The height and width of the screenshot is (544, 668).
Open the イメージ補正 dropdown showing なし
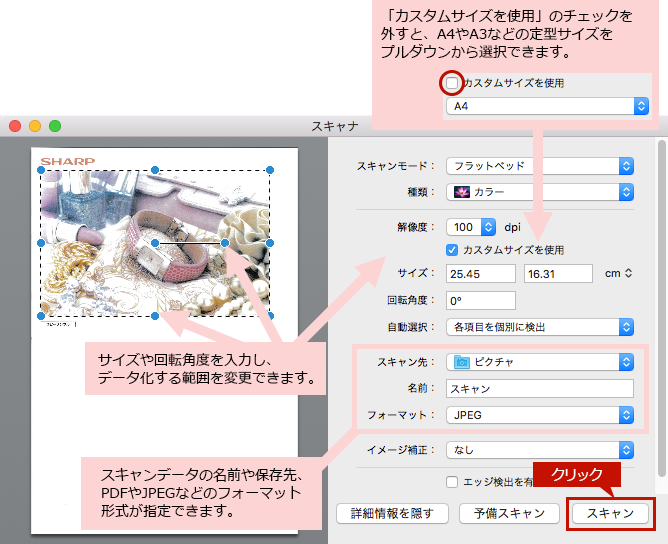(x=540, y=450)
